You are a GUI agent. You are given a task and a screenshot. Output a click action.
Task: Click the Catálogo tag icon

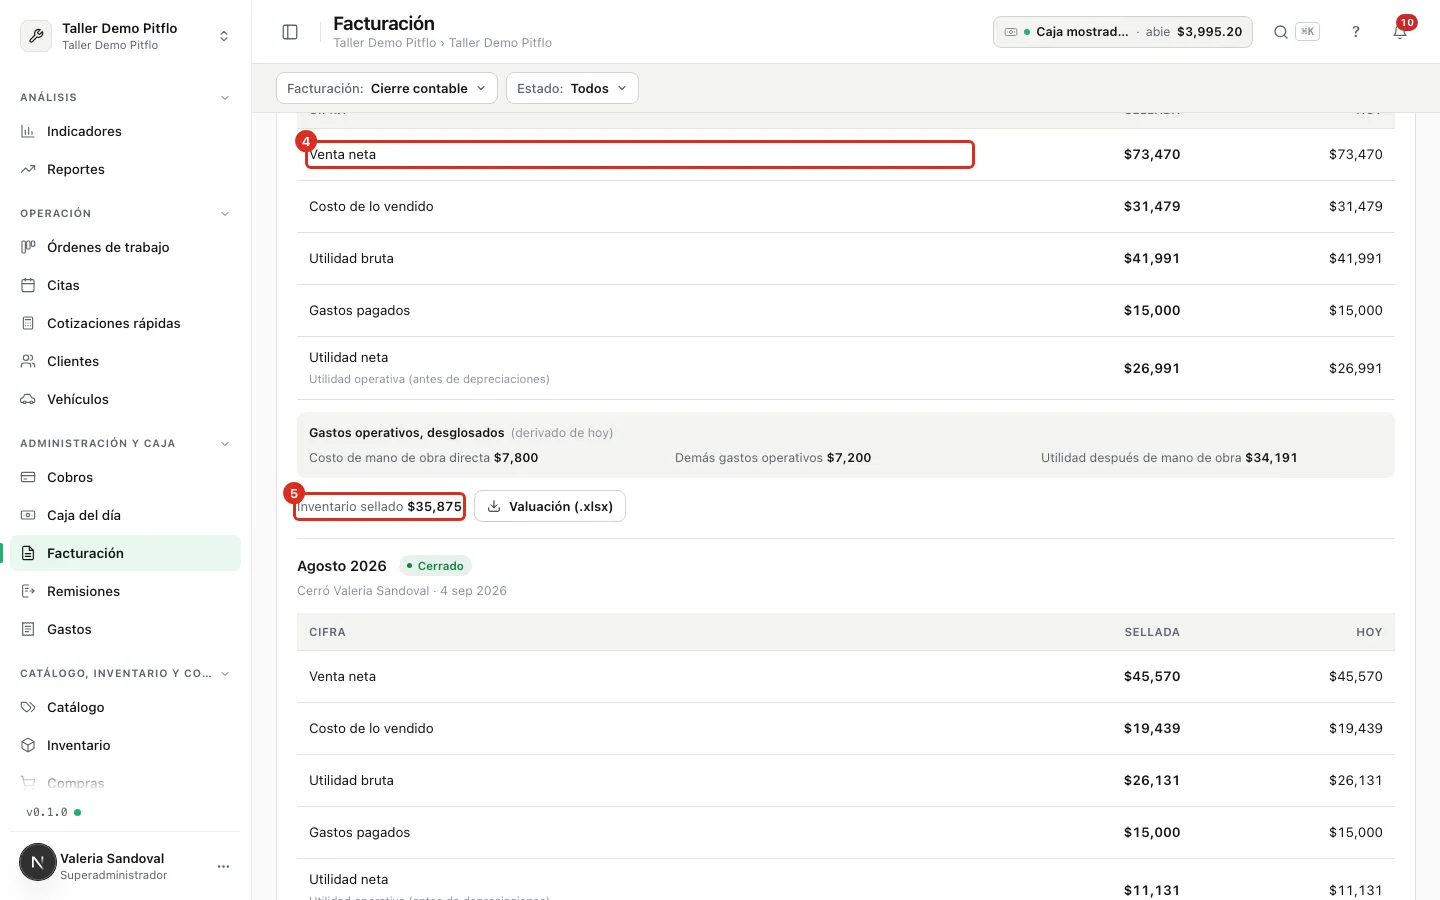pyautogui.click(x=28, y=707)
